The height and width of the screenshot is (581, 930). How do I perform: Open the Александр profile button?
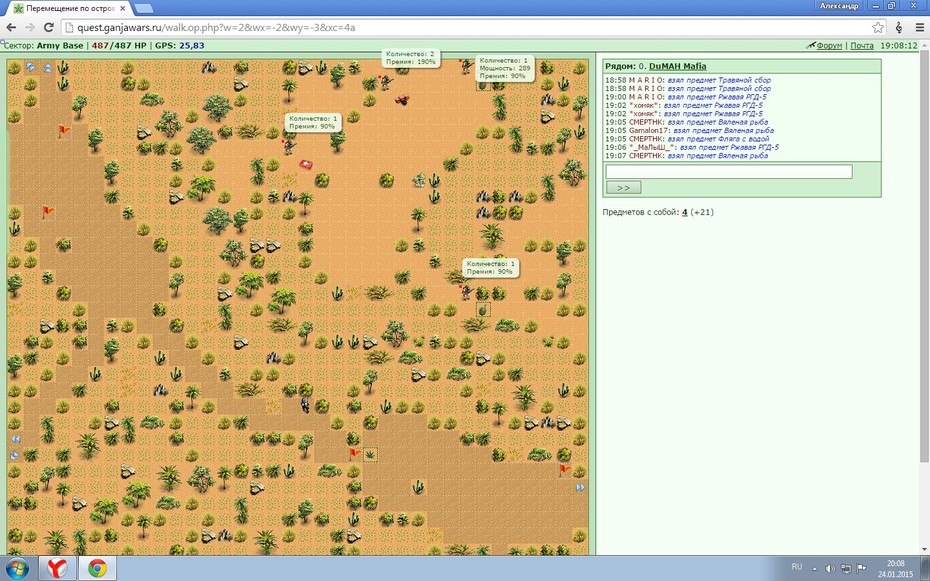pyautogui.click(x=839, y=5)
